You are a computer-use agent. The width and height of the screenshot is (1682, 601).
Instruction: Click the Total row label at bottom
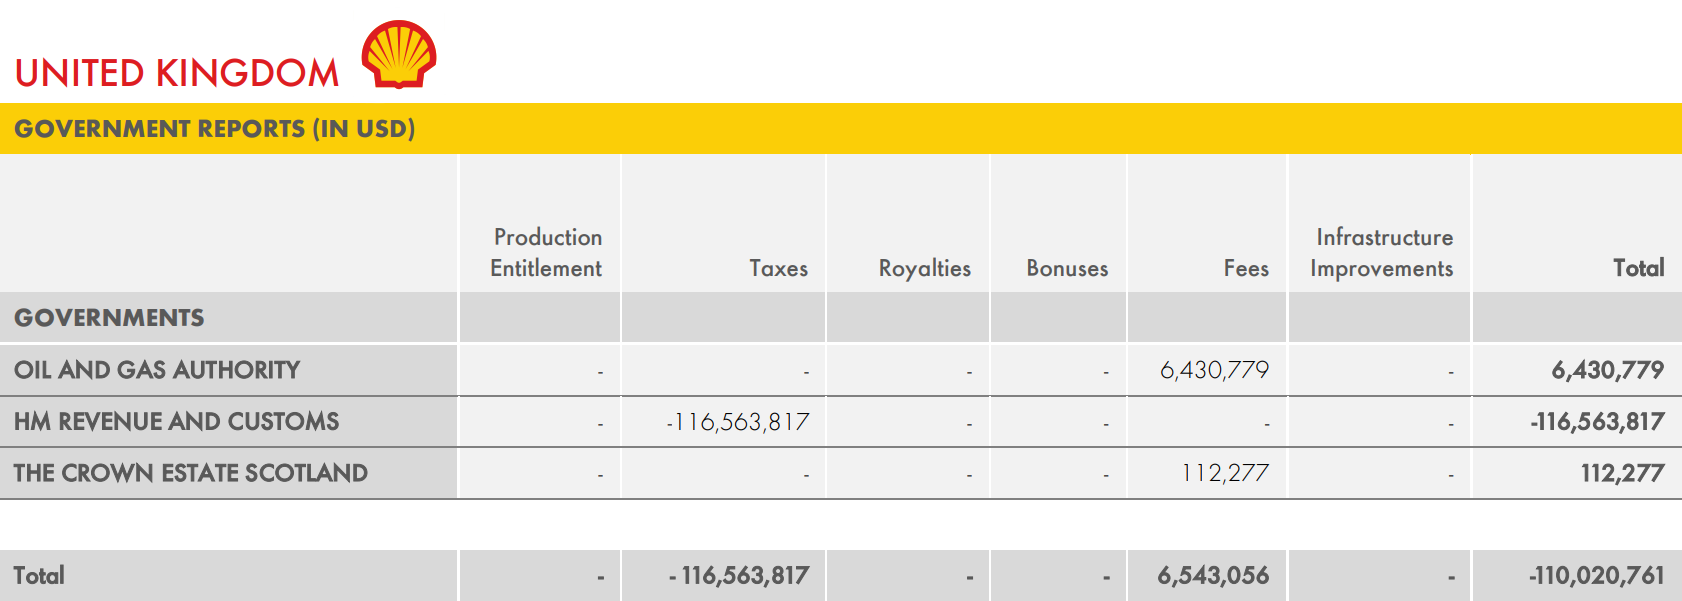pyautogui.click(x=39, y=576)
